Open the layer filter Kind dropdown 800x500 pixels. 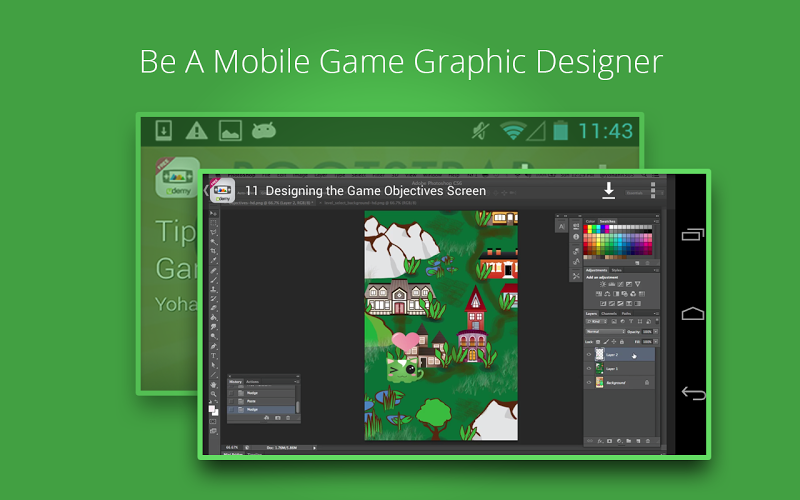(596, 321)
